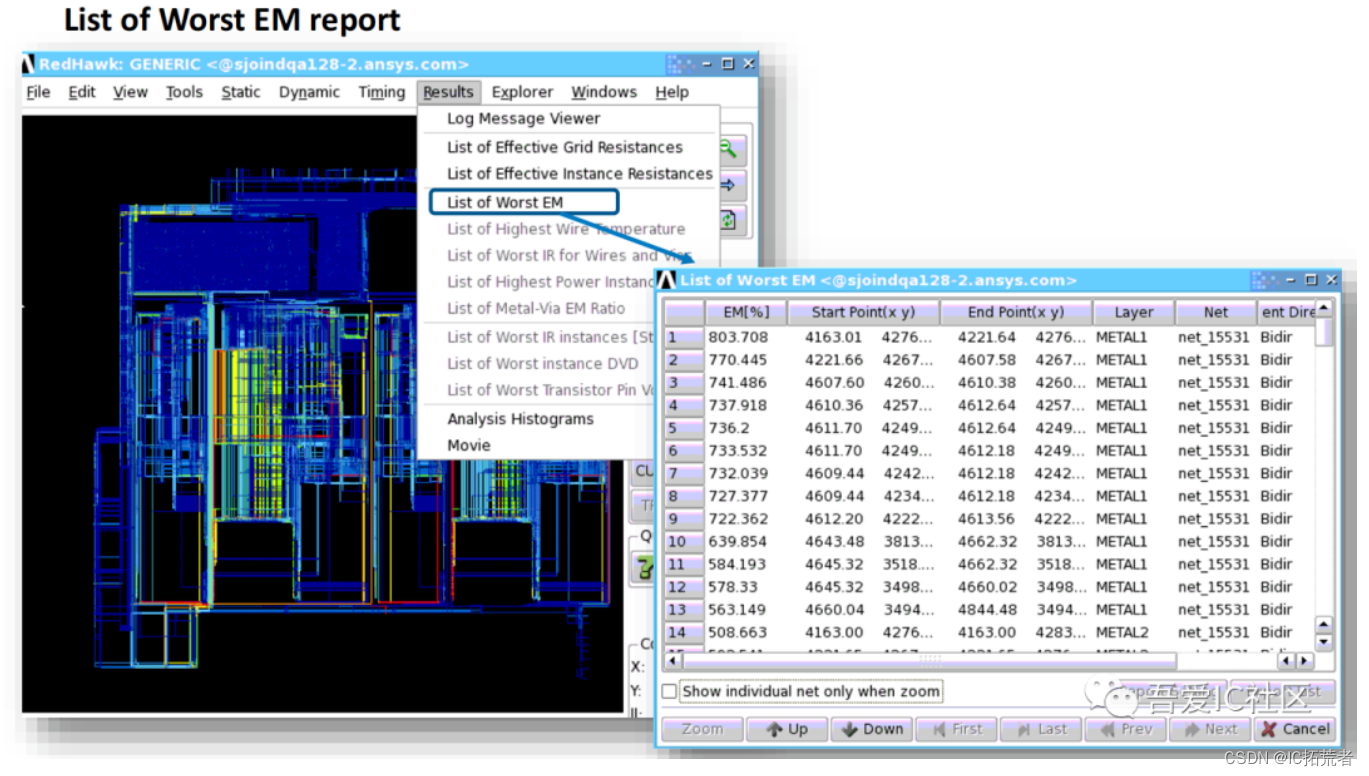Click Cancel in List of Worst EM
1369x776 pixels.
pyautogui.click(x=1295, y=729)
